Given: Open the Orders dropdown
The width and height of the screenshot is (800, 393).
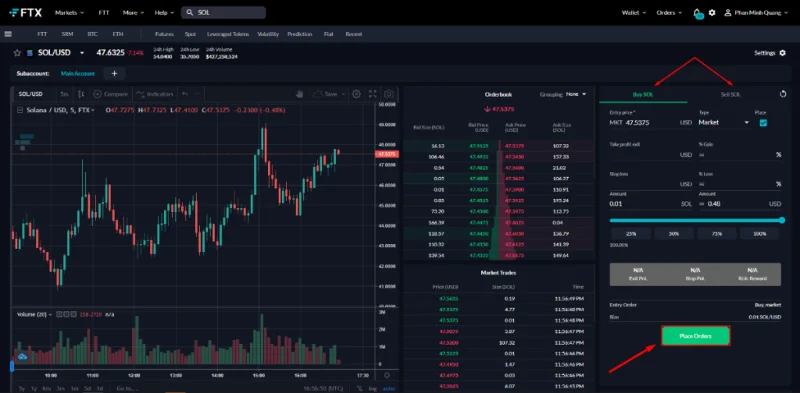Looking at the screenshot, I should point(669,13).
